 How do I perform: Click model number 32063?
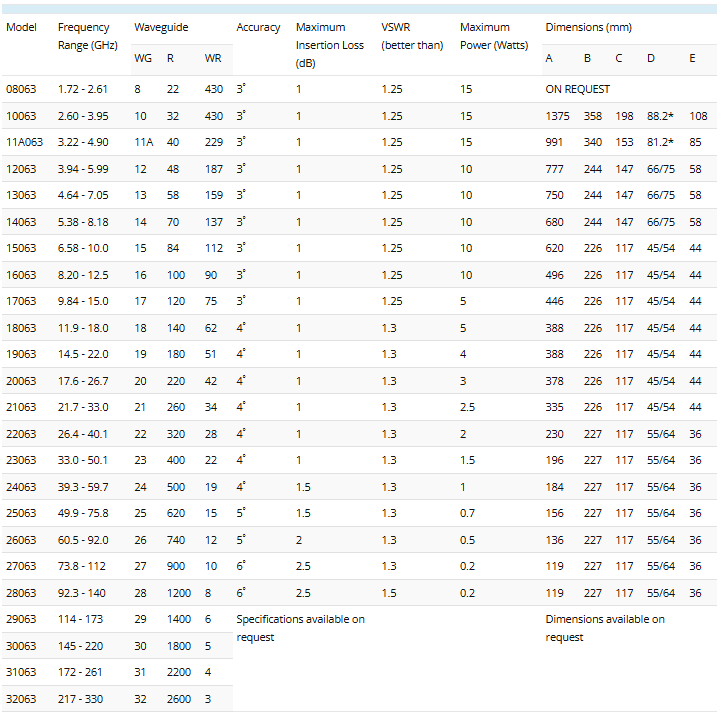21,699
